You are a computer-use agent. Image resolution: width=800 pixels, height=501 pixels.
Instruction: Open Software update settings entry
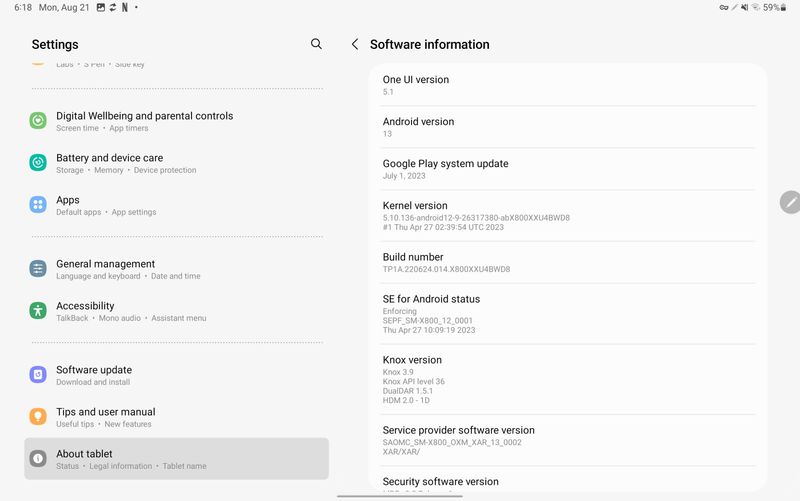176,375
